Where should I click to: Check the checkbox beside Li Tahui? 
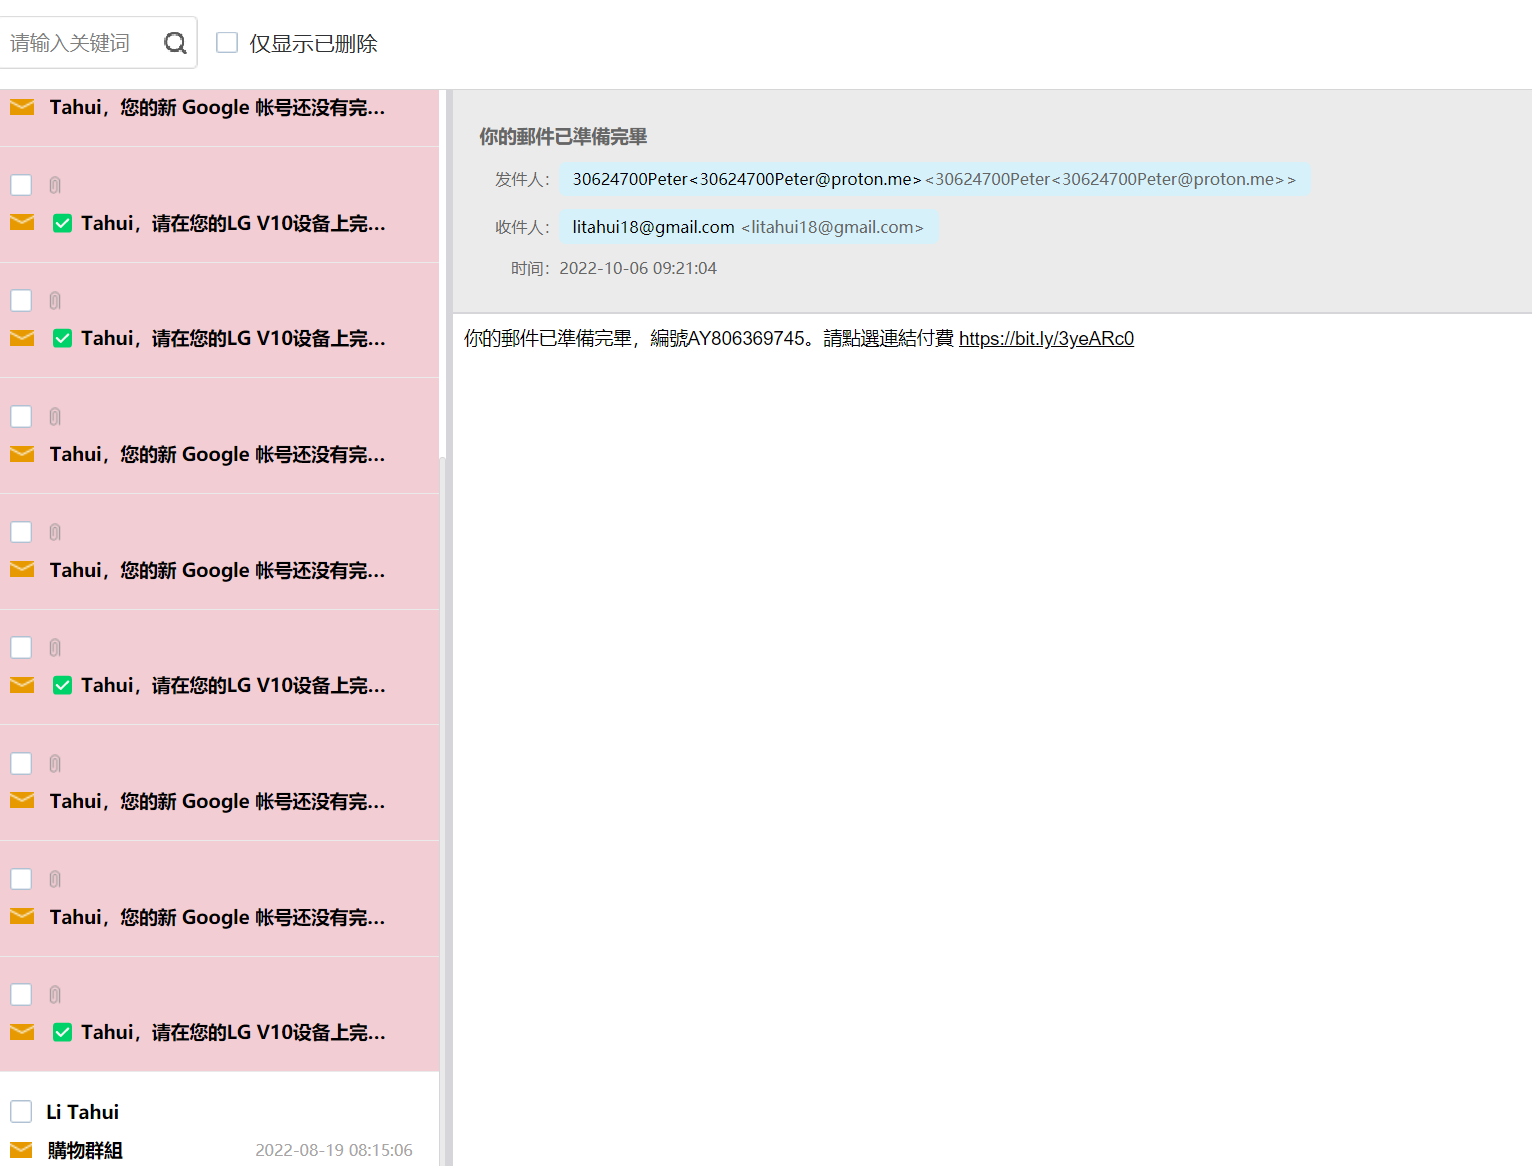pos(21,1111)
